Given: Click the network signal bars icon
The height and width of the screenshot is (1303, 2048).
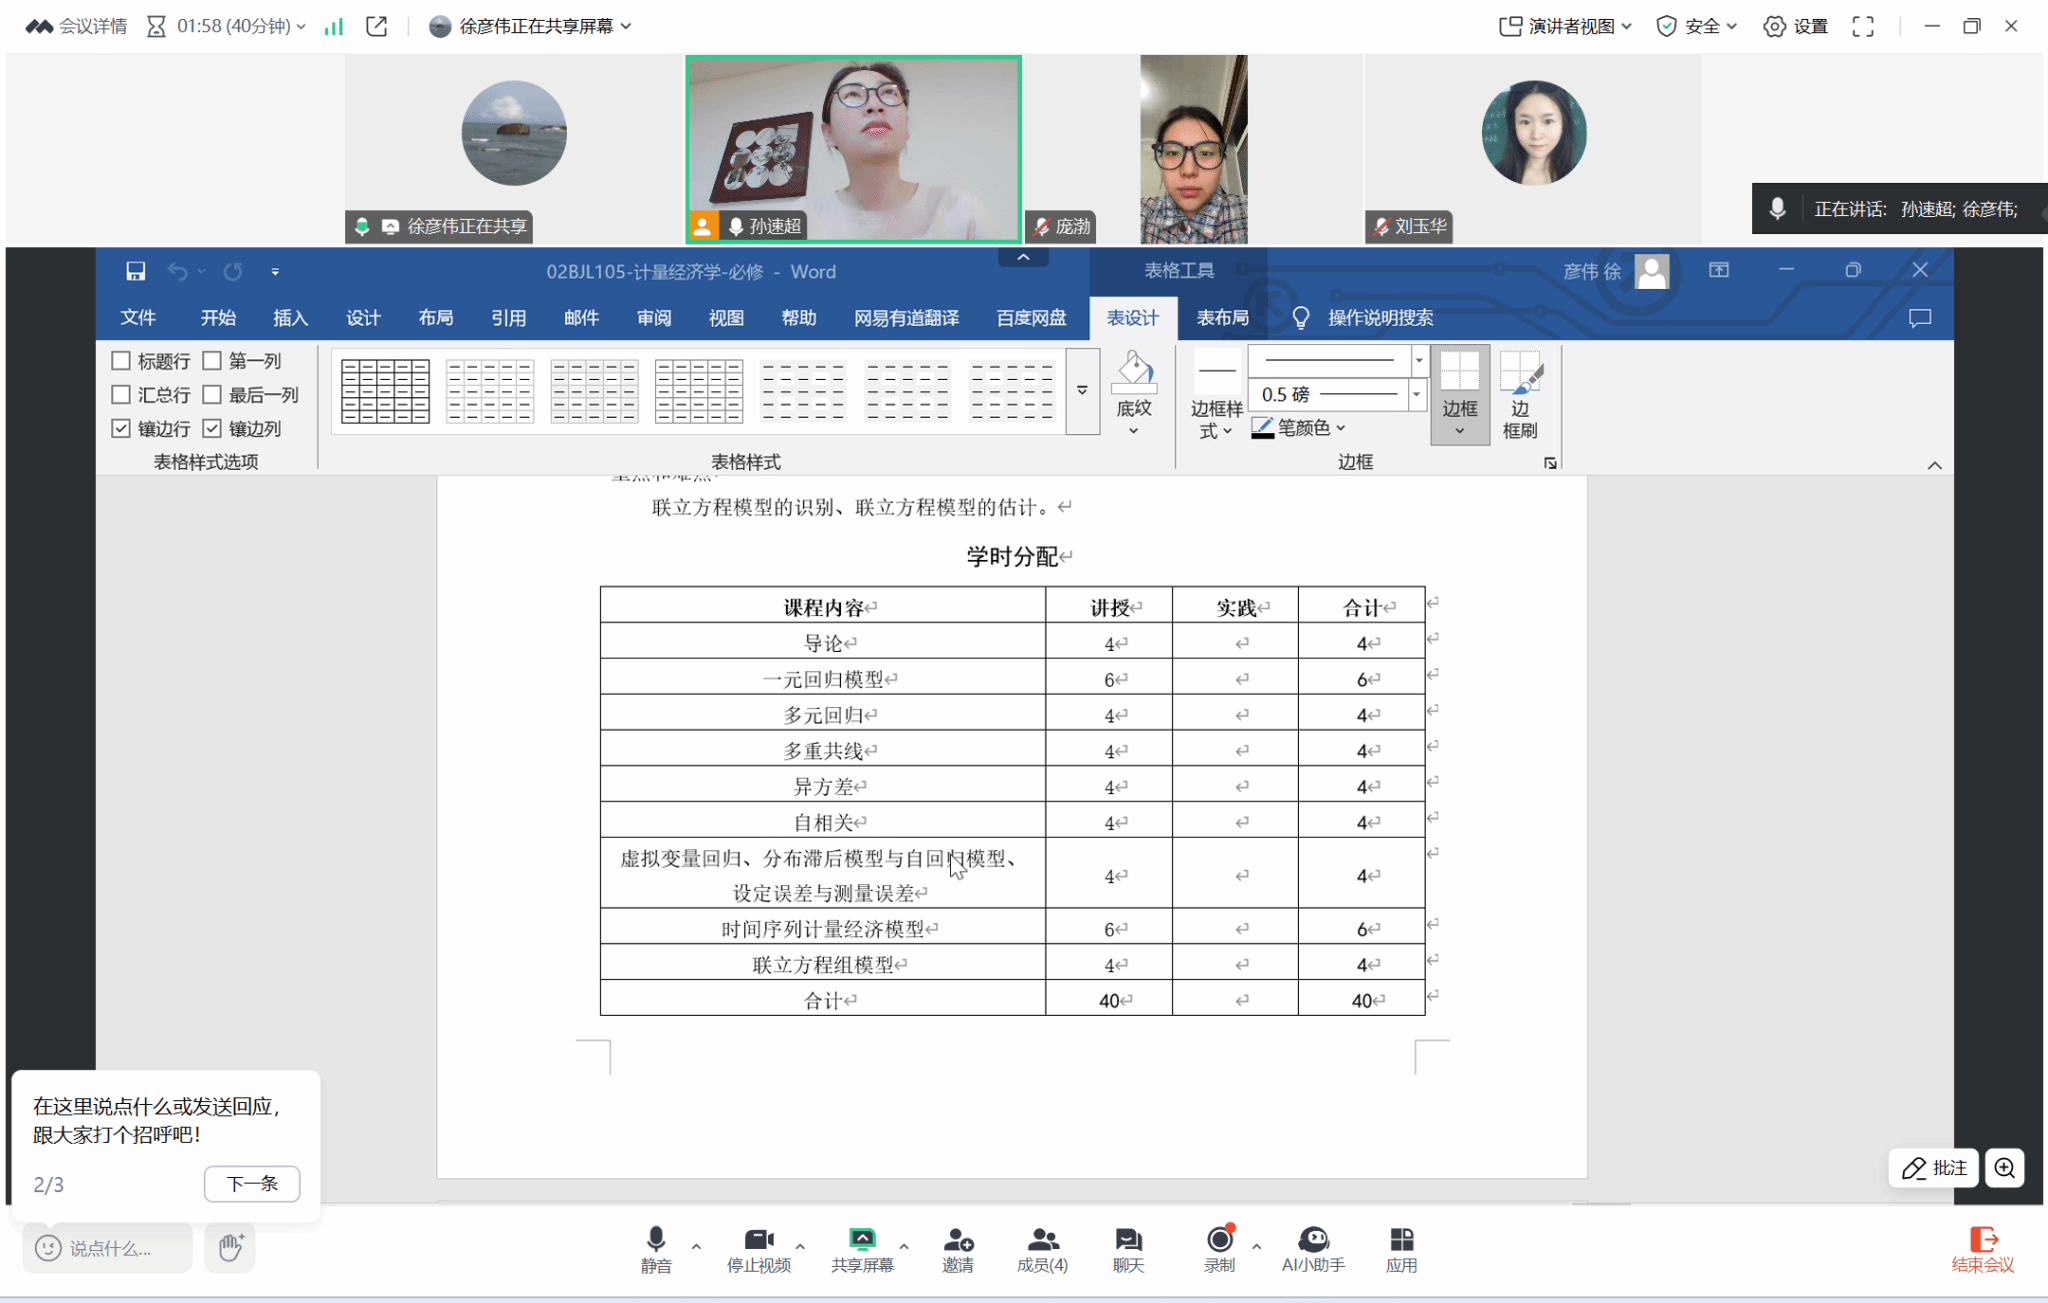Looking at the screenshot, I should click(x=334, y=27).
